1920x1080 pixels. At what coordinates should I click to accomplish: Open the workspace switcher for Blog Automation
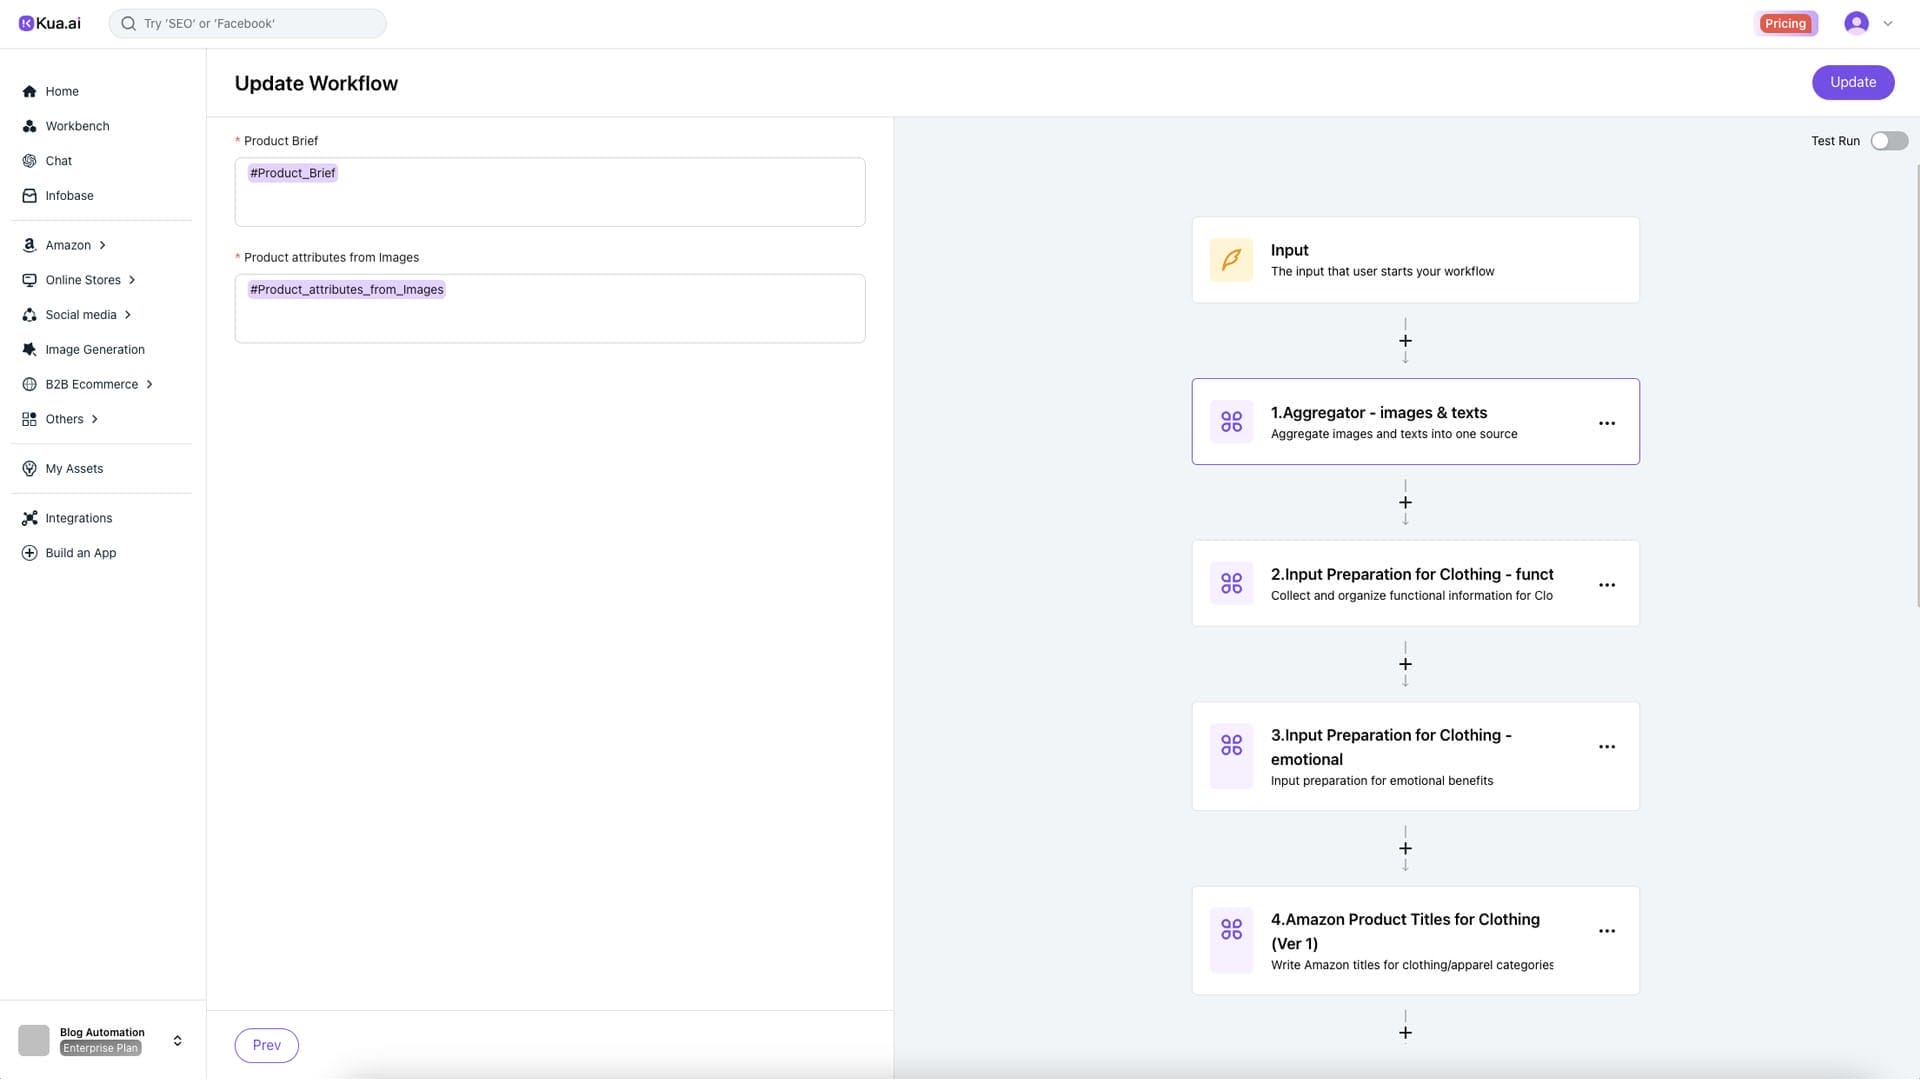177,1041
